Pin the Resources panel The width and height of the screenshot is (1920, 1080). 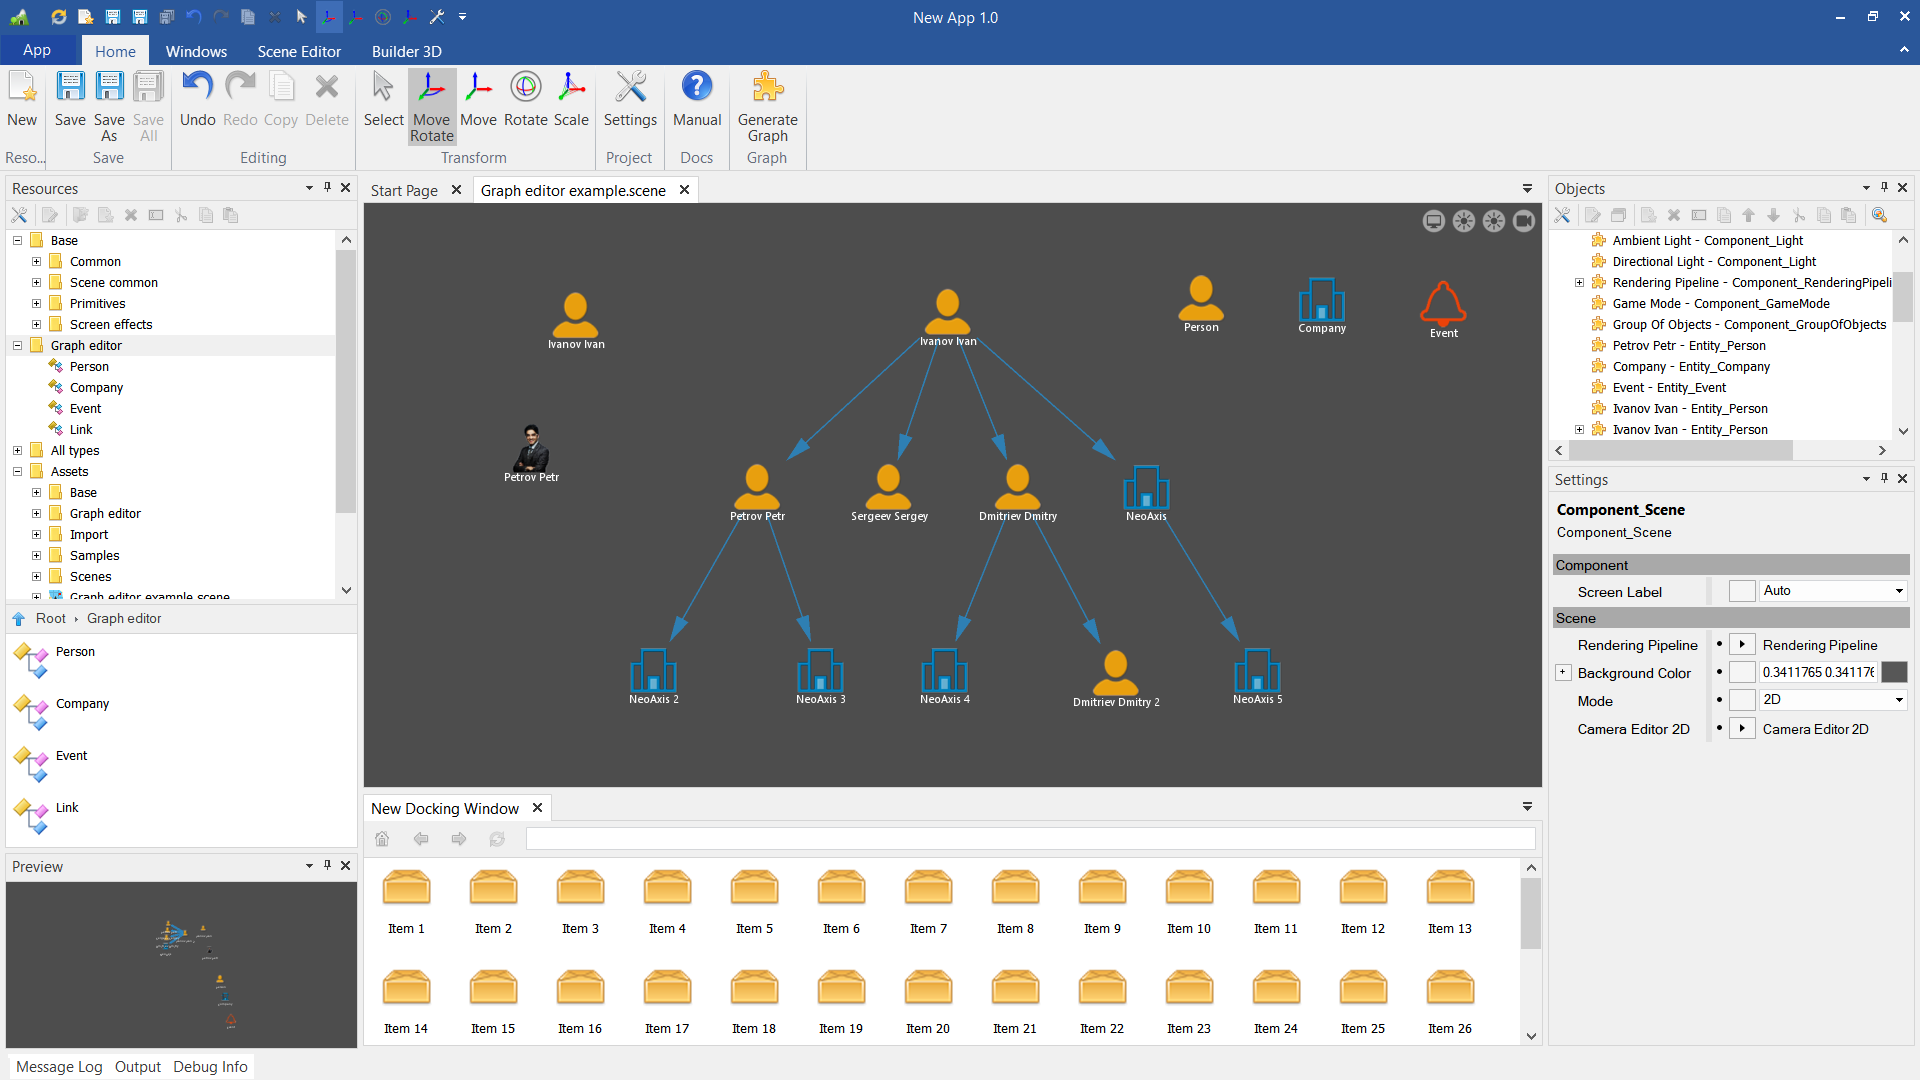(x=327, y=187)
